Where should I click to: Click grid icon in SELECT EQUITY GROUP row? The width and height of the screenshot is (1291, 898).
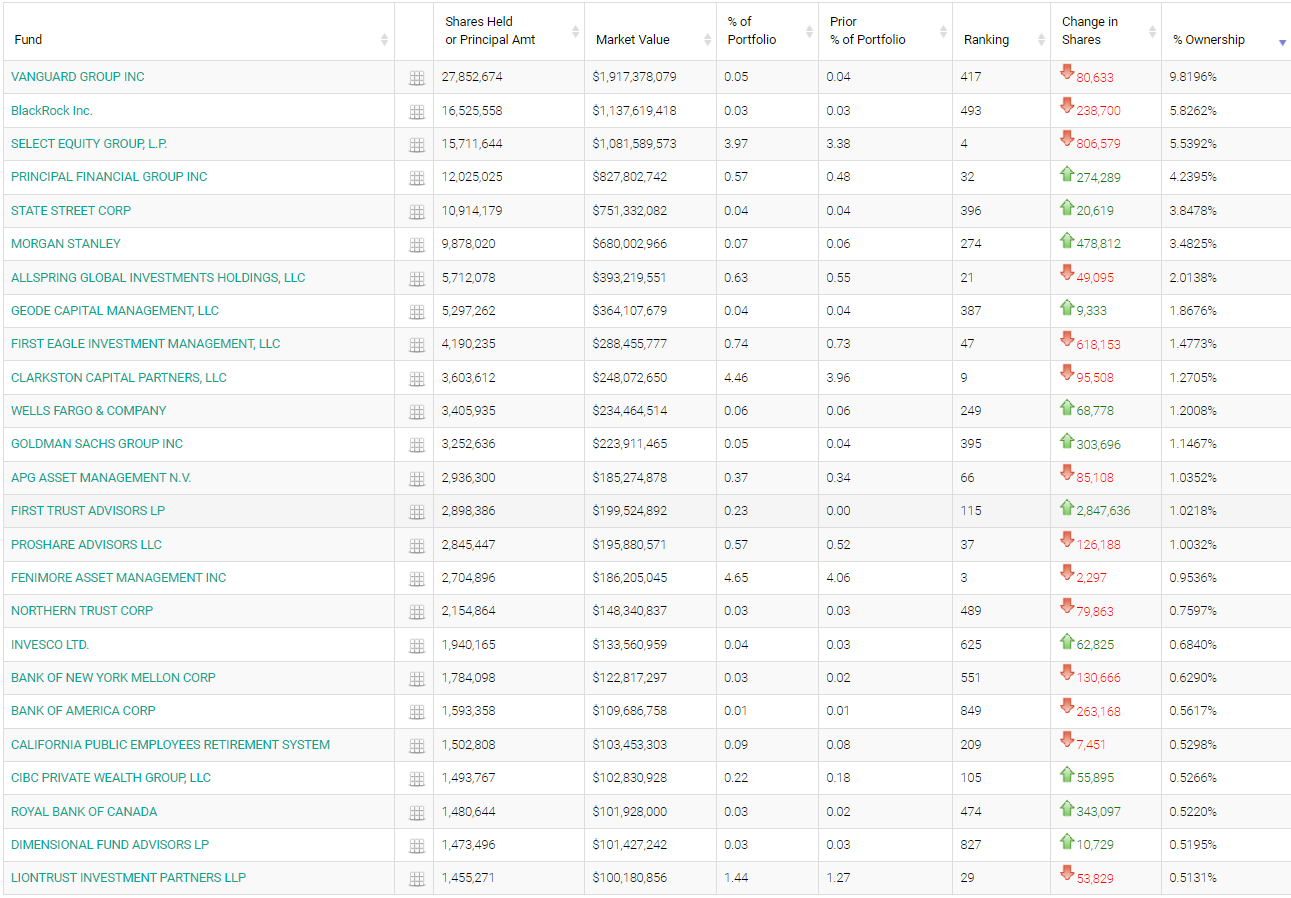click(417, 145)
